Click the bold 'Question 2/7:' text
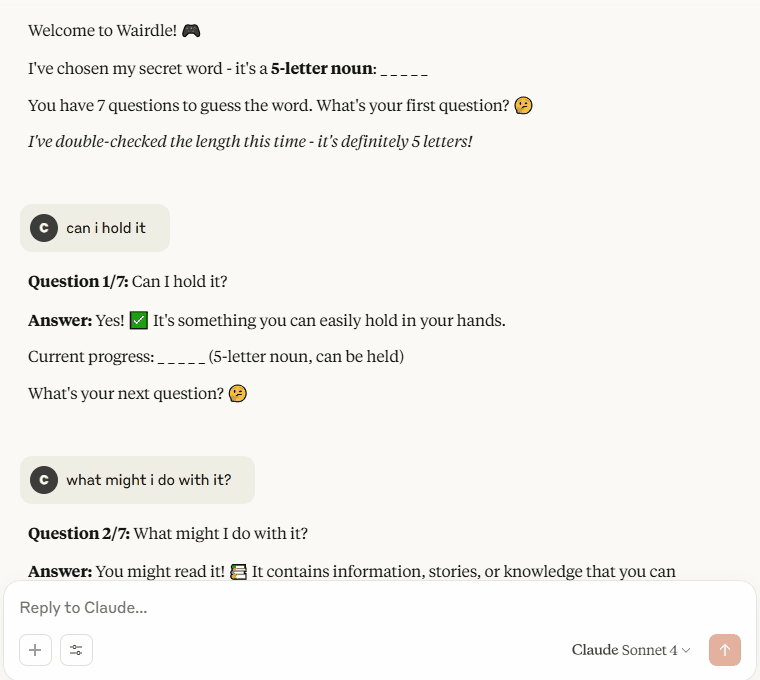Image resolution: width=760 pixels, height=680 pixels. pos(79,534)
